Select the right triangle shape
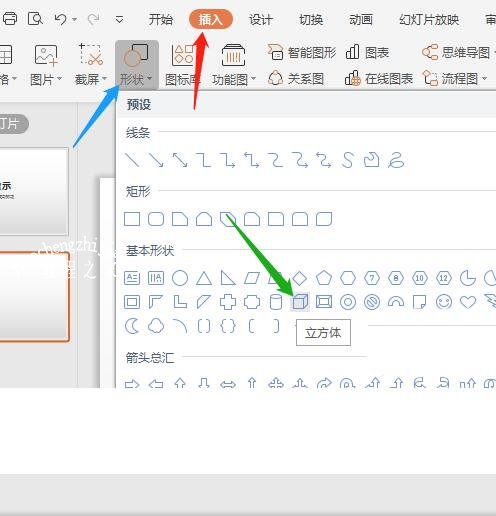Viewport: 496px width, 516px height. click(228, 278)
